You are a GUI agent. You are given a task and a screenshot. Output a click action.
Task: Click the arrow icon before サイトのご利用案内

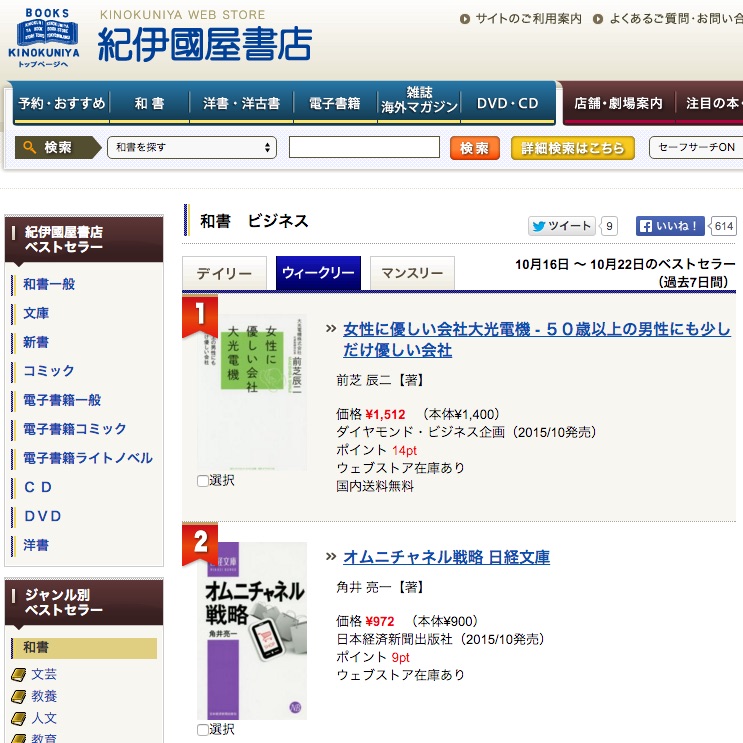[465, 19]
